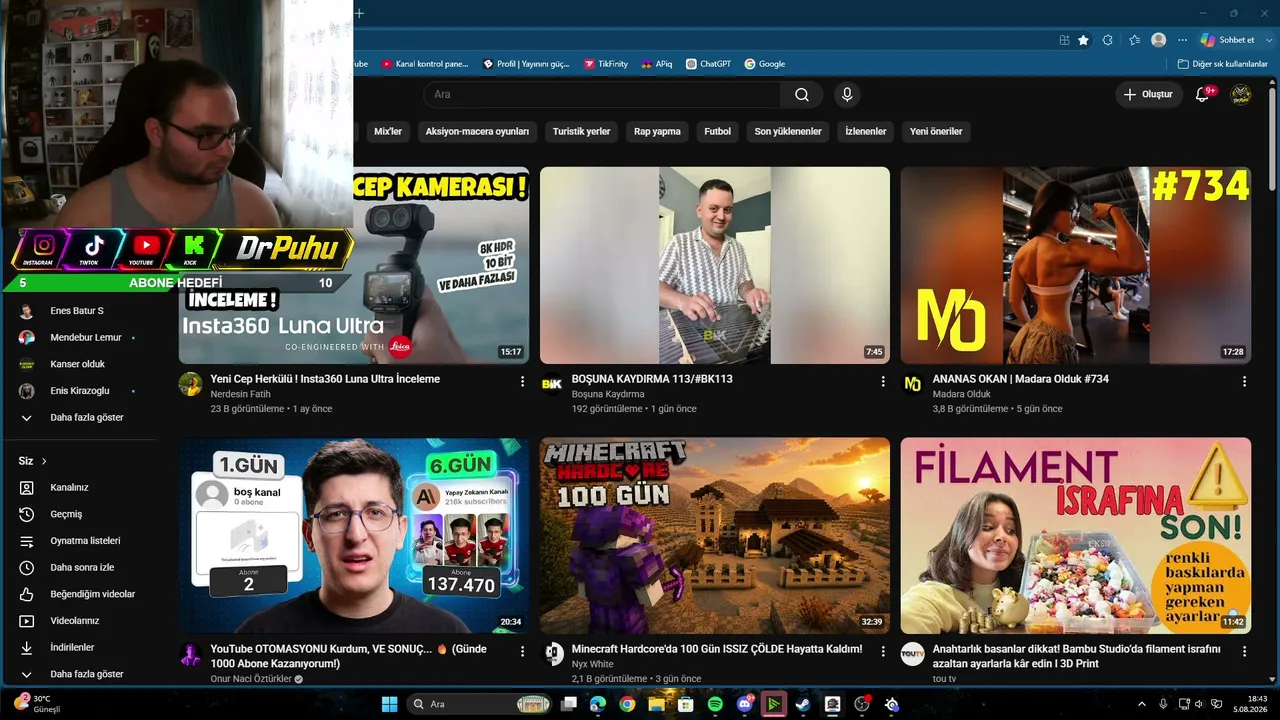Screen dimensions: 1280x720
Task: Open Onur Naci Öztürkler channel avatar
Action: point(190,654)
